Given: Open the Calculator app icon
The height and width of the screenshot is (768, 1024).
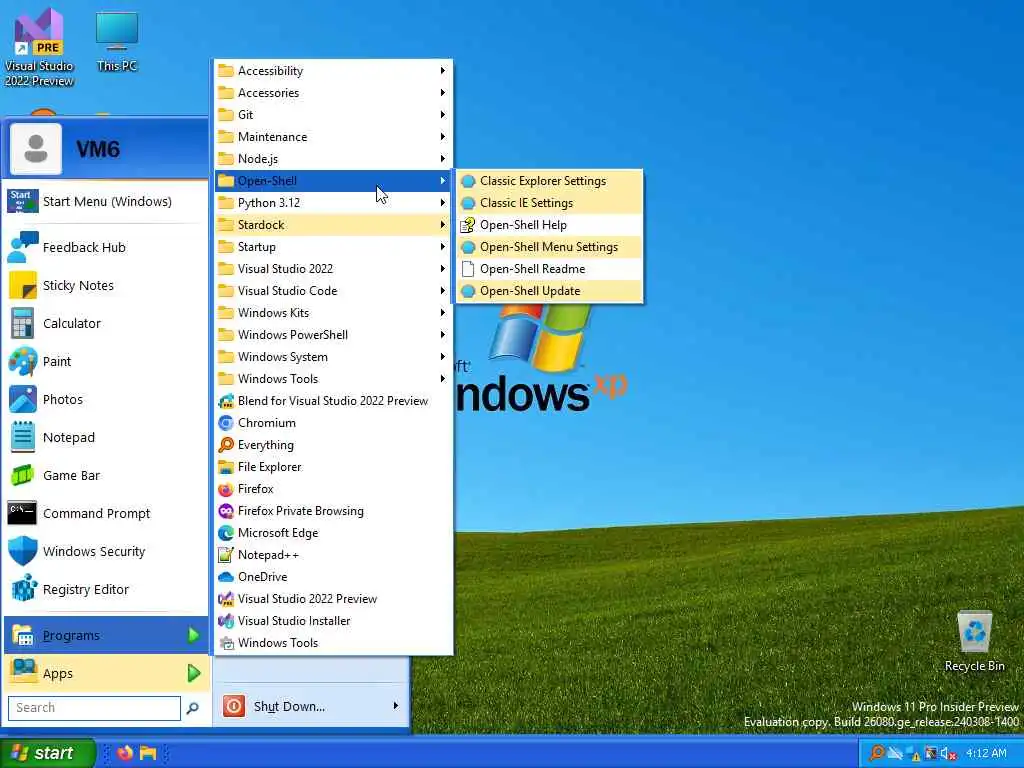Looking at the screenshot, I should 23,323.
